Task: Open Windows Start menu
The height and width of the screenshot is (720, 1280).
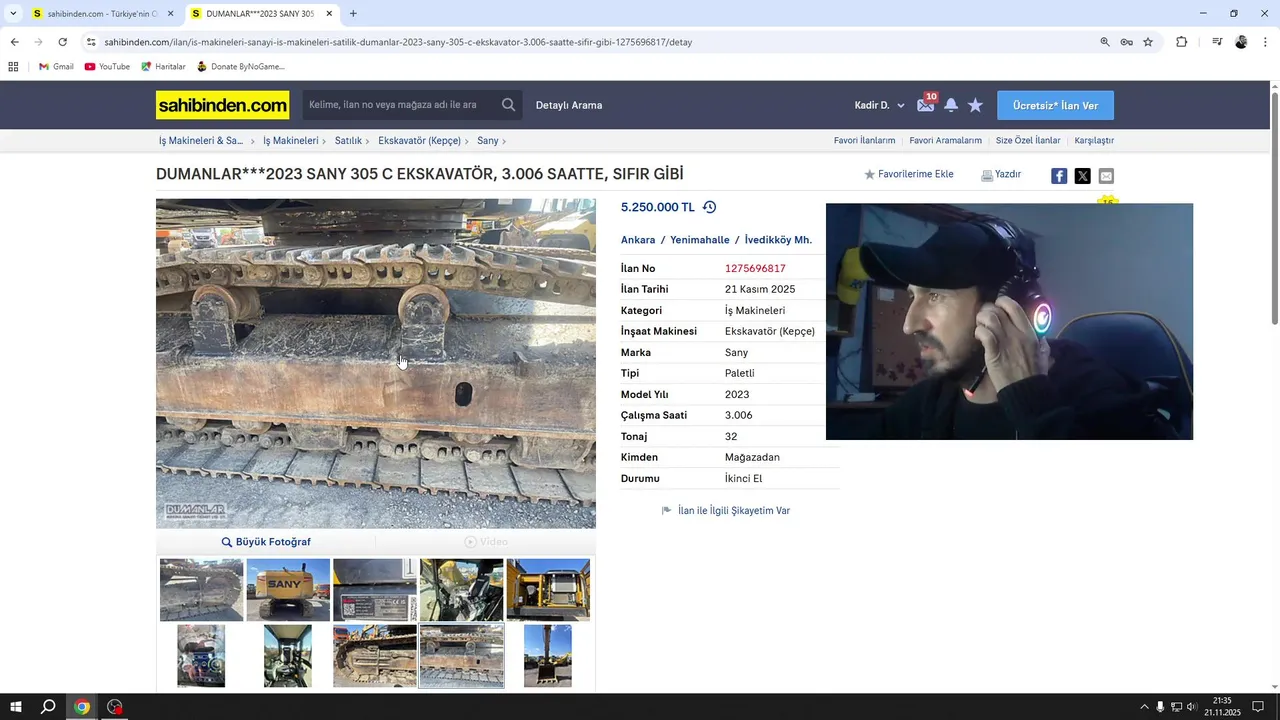Action: [16, 707]
